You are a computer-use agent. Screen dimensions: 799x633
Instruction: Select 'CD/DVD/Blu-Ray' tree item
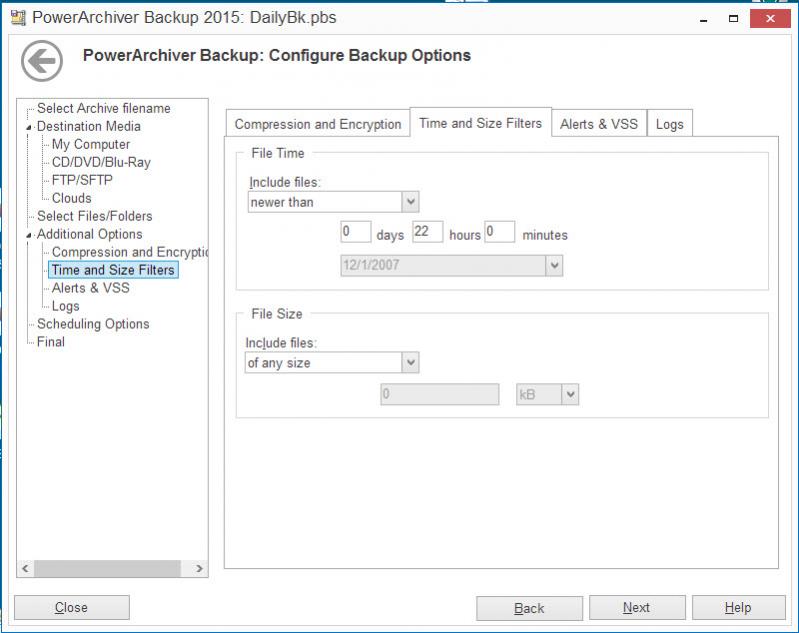[101, 162]
